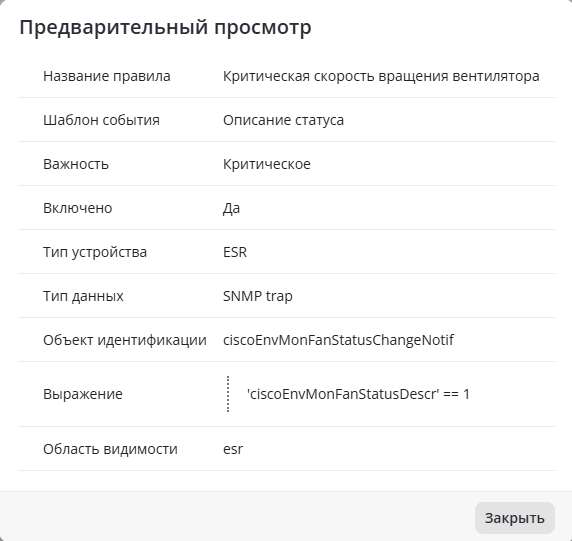The image size is (572, 541).
Task: Select the ESR device type value
Action: pos(235,252)
